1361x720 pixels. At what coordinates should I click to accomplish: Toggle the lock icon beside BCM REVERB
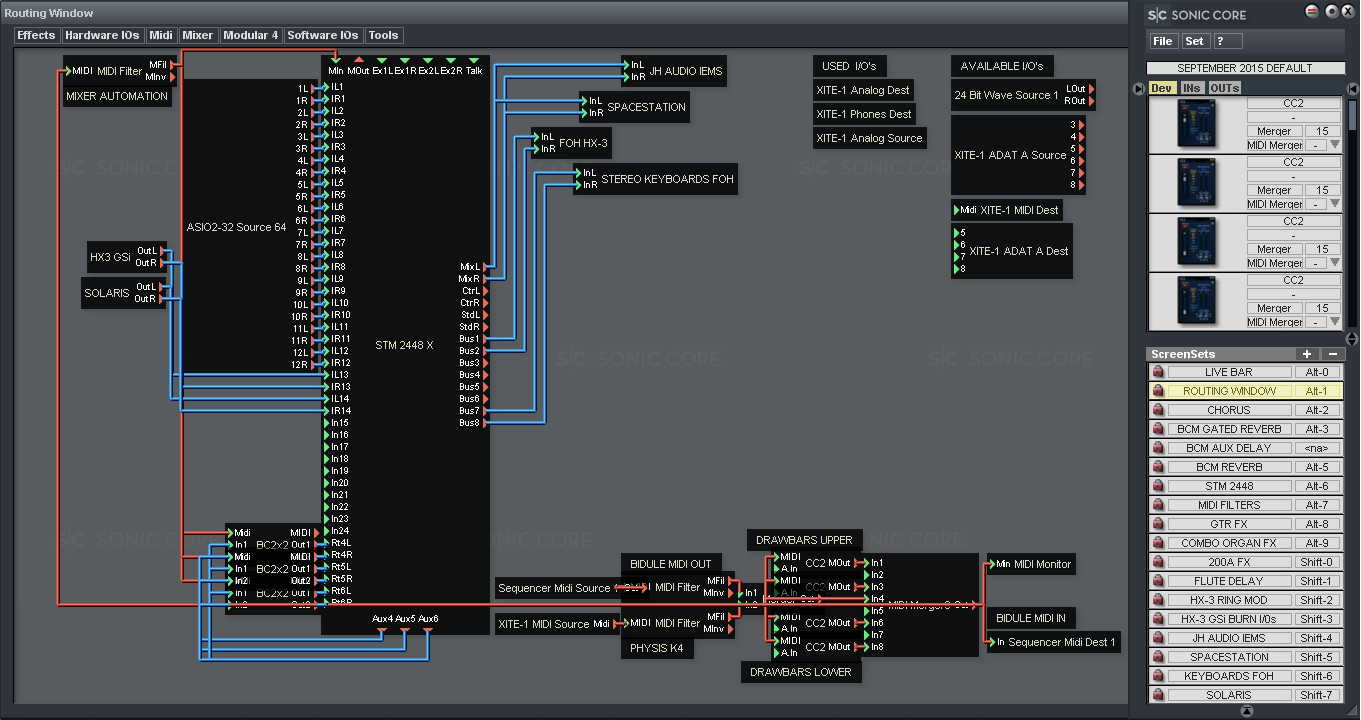(1158, 467)
